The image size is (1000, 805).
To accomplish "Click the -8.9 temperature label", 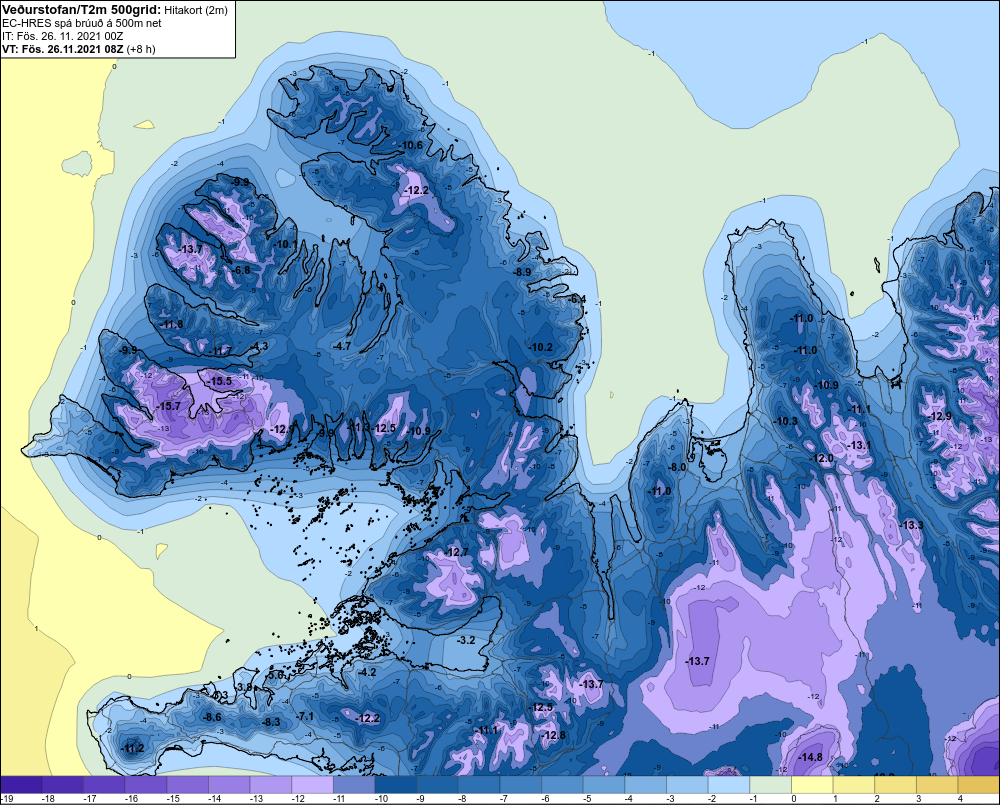I will click(x=522, y=272).
